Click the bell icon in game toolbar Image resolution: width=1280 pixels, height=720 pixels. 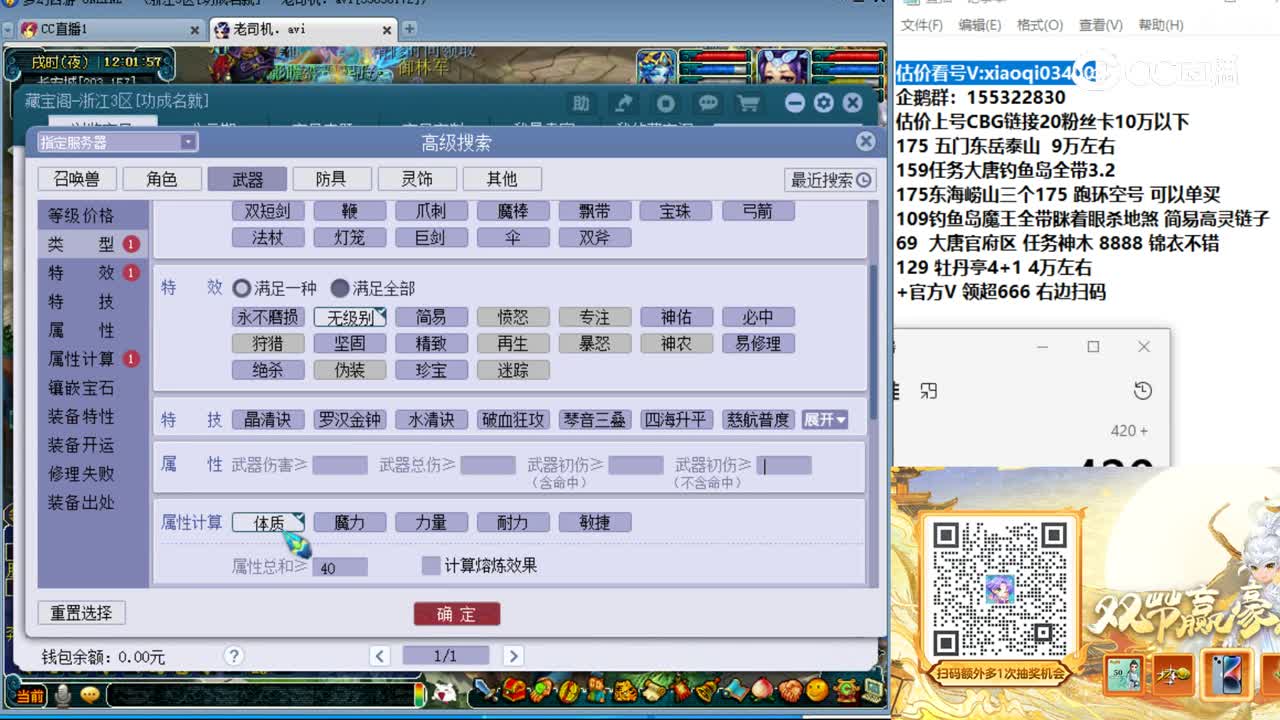pos(707,690)
